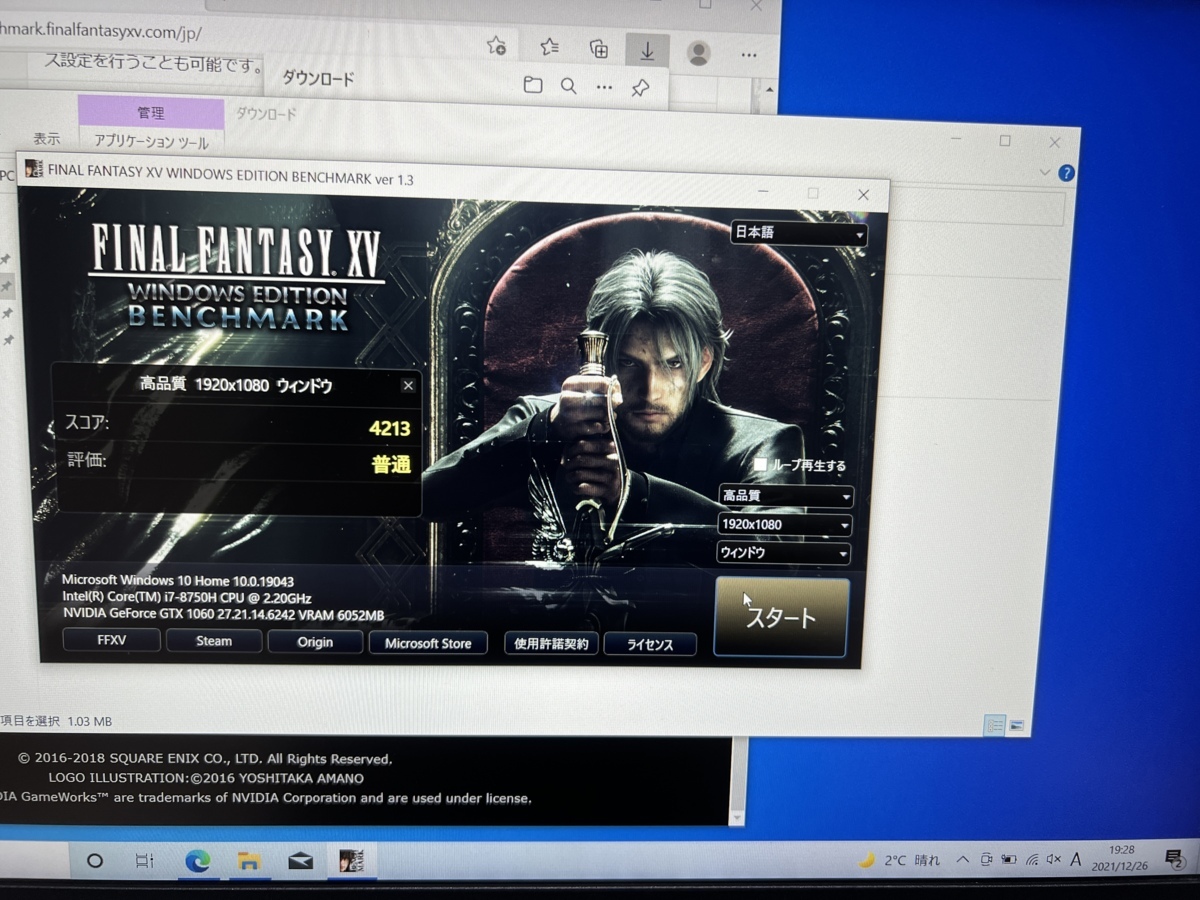Open the ライセンス license button

[x=650, y=645]
